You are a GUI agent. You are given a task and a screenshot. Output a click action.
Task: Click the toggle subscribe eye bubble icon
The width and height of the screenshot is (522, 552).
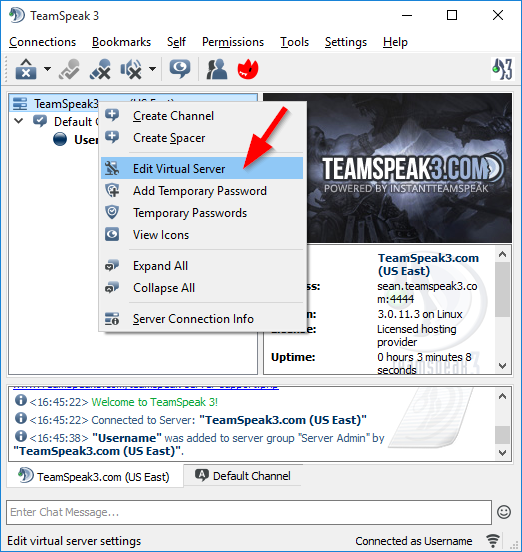tap(180, 69)
